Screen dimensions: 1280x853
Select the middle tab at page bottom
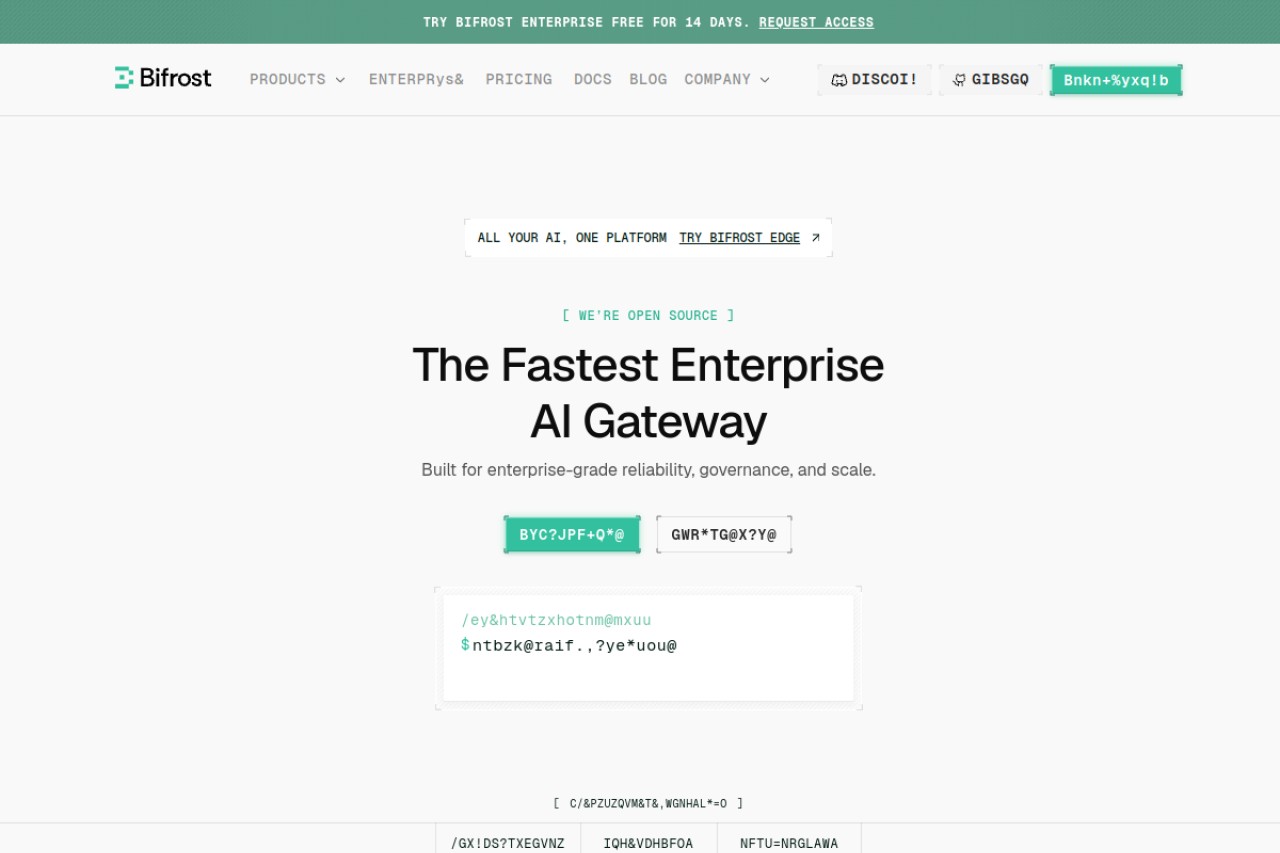pyautogui.click(x=648, y=839)
